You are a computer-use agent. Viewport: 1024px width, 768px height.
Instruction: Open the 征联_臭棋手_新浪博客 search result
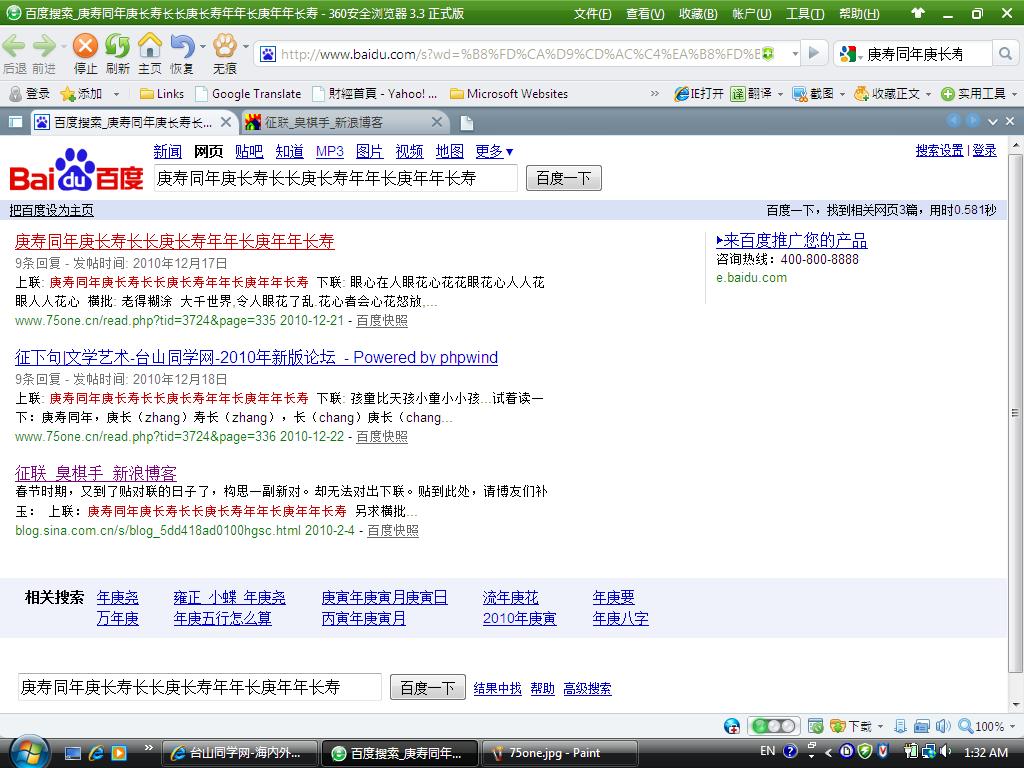(x=96, y=473)
